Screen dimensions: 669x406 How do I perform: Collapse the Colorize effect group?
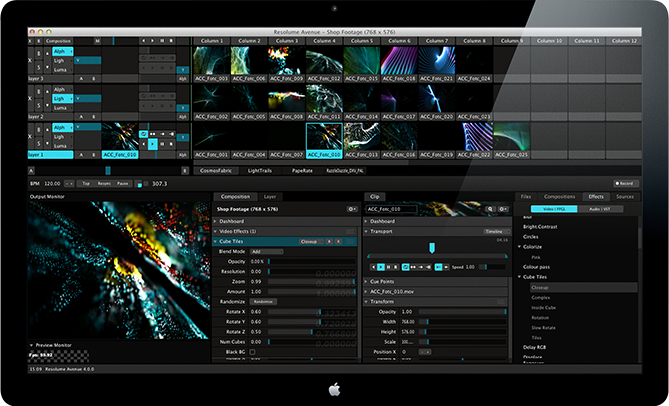520,247
